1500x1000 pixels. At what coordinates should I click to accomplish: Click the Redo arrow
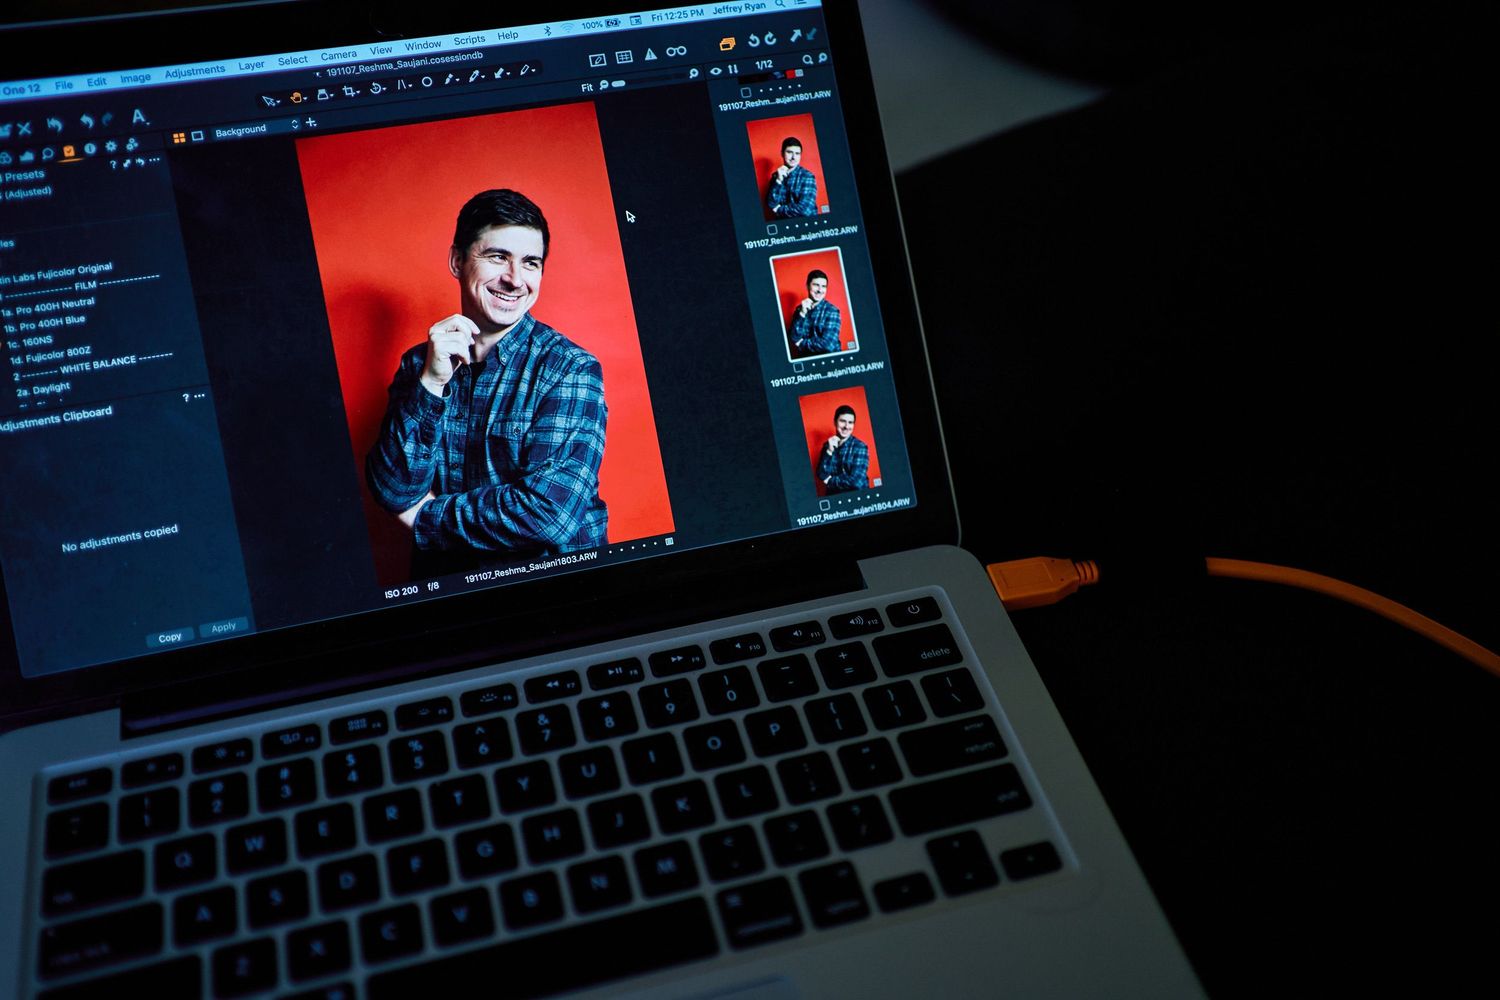[107, 119]
